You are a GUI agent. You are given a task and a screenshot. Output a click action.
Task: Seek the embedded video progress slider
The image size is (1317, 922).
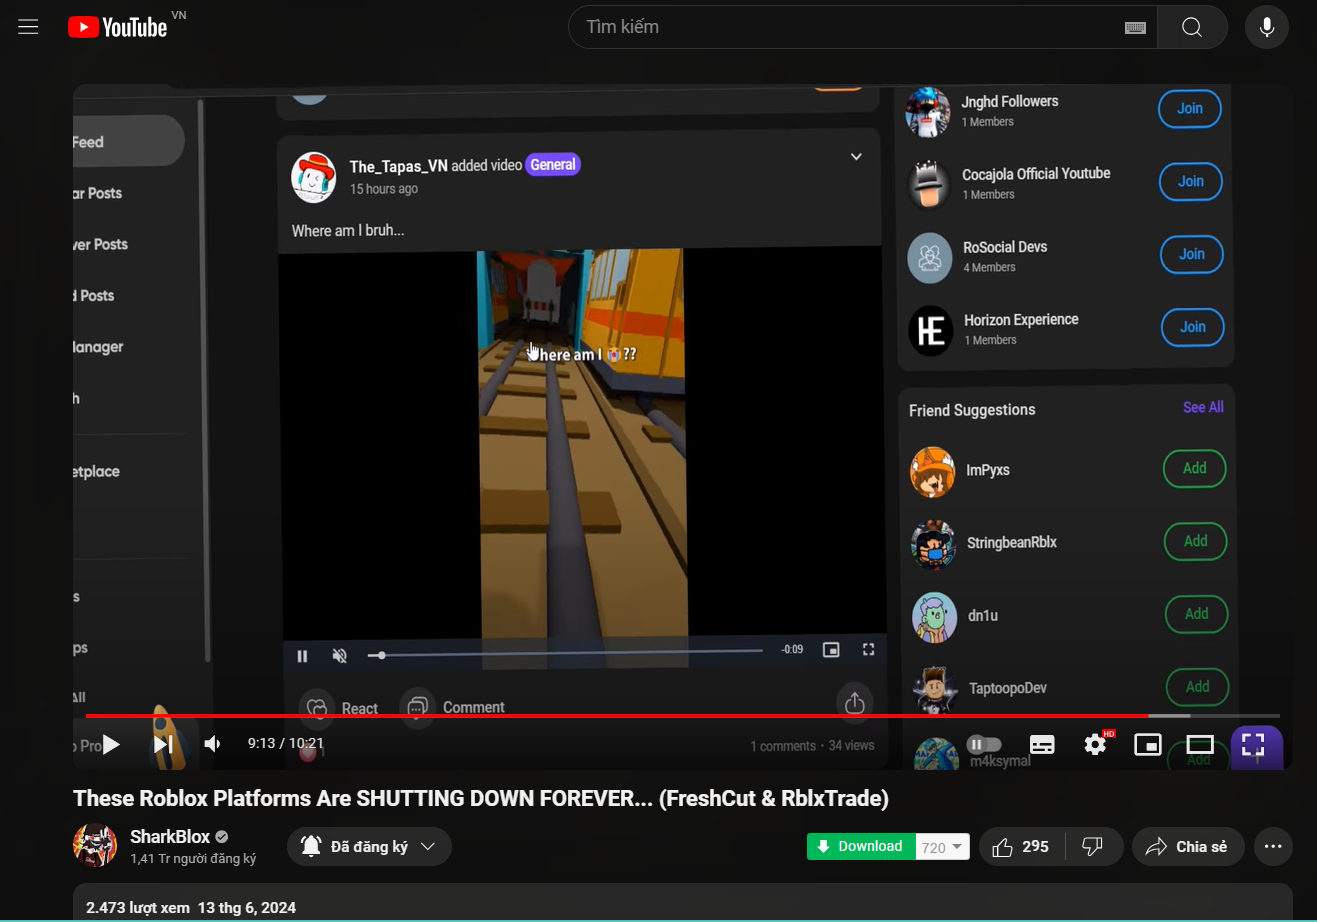coord(565,654)
